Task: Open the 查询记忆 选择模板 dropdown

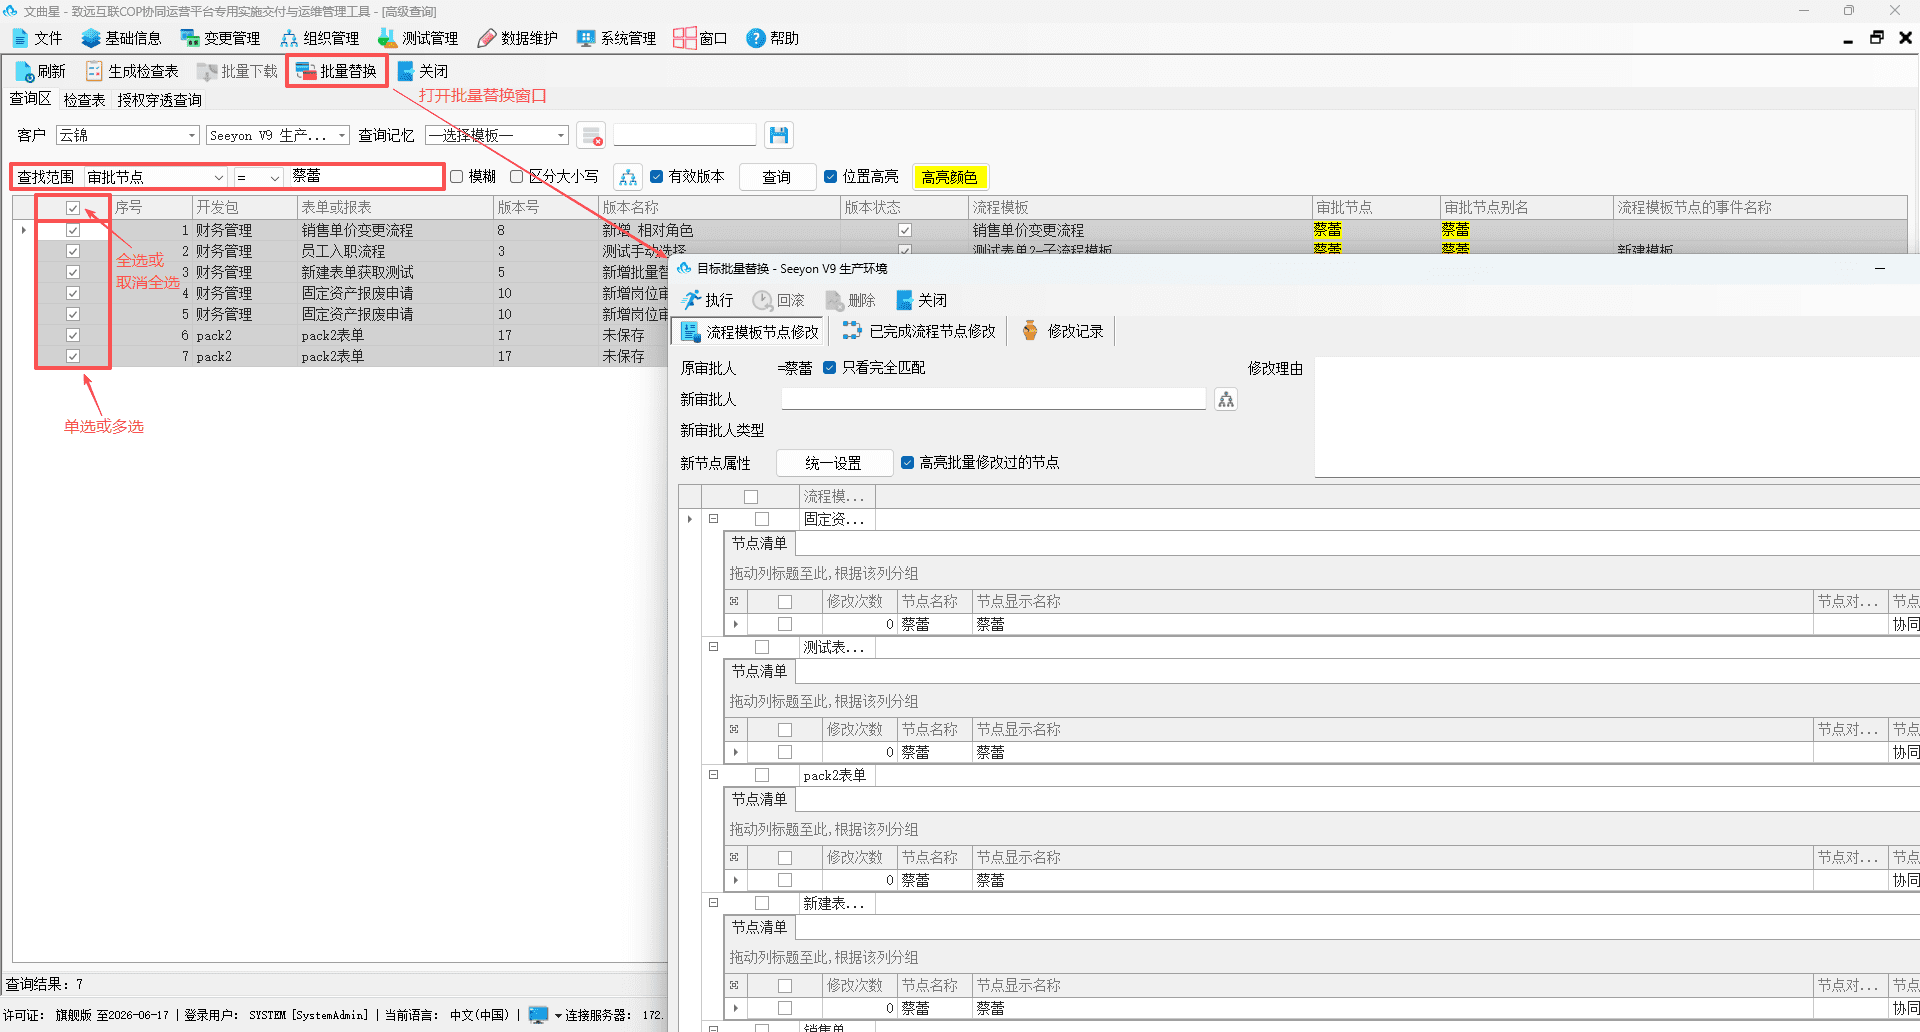Action: click(x=497, y=135)
